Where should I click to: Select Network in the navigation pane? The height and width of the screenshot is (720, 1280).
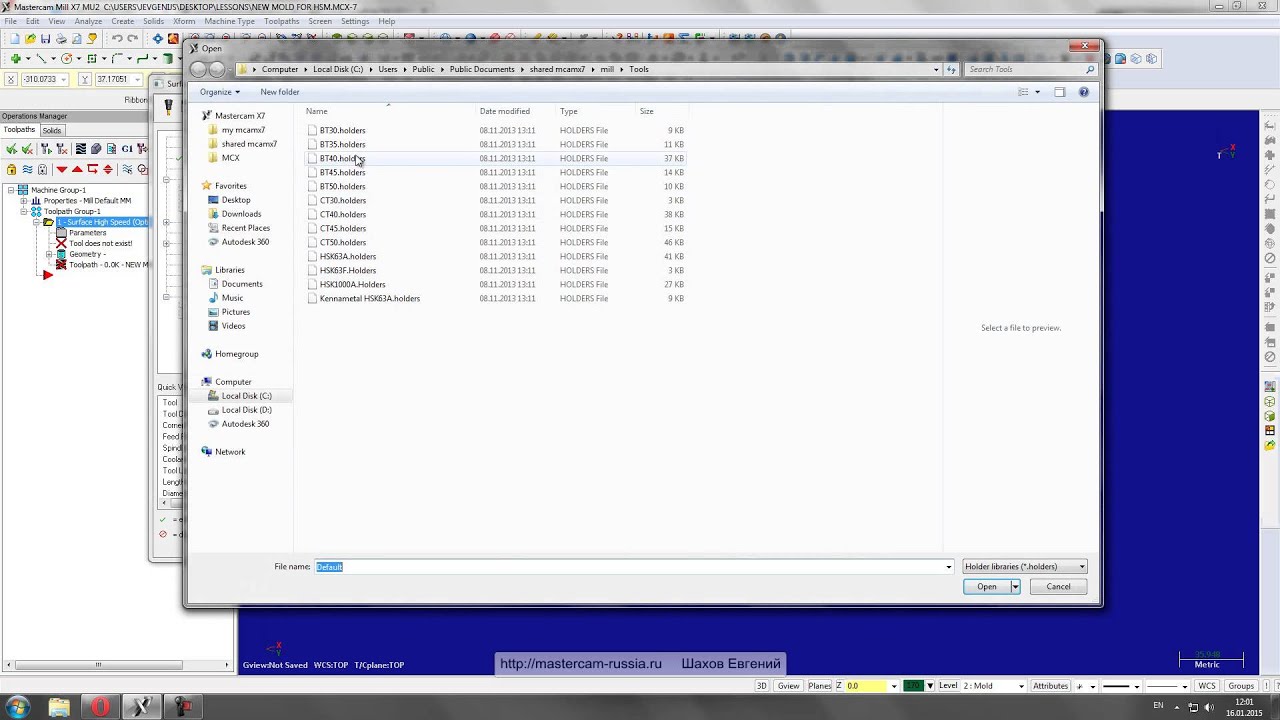pyautogui.click(x=230, y=452)
